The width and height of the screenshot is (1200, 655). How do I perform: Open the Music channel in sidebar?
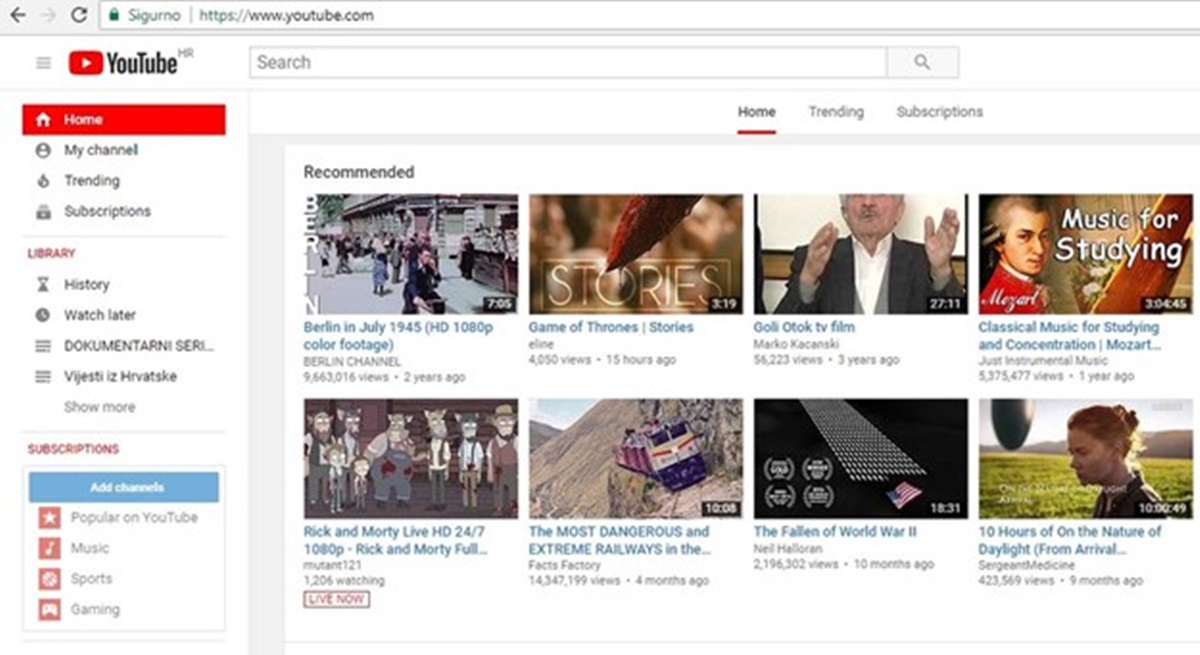[x=89, y=548]
